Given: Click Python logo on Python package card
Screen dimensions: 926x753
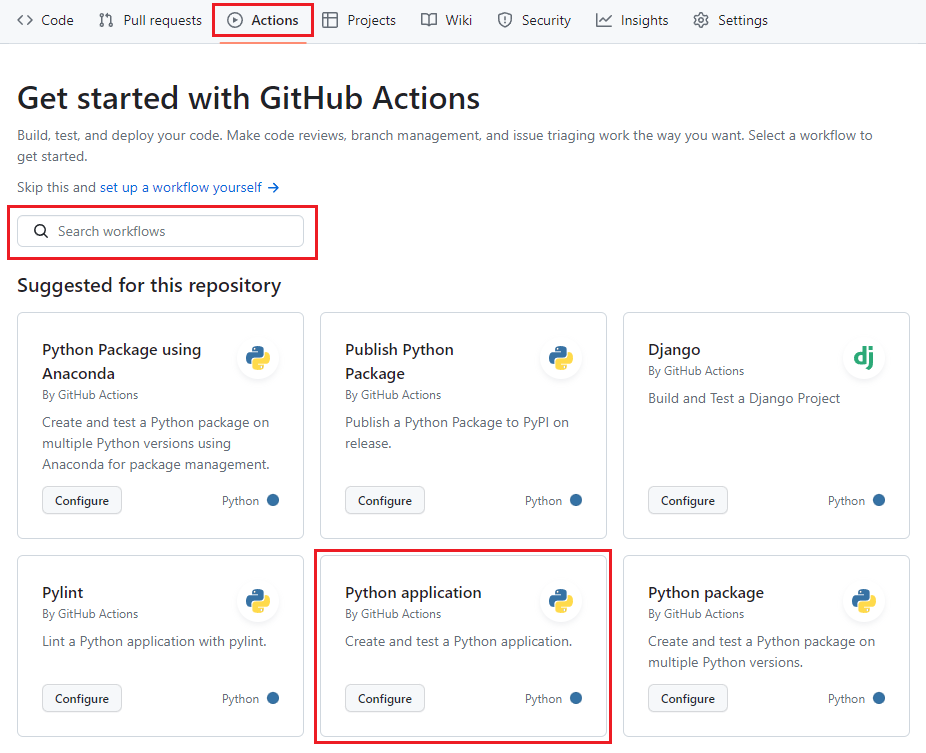Looking at the screenshot, I should click(x=864, y=601).
